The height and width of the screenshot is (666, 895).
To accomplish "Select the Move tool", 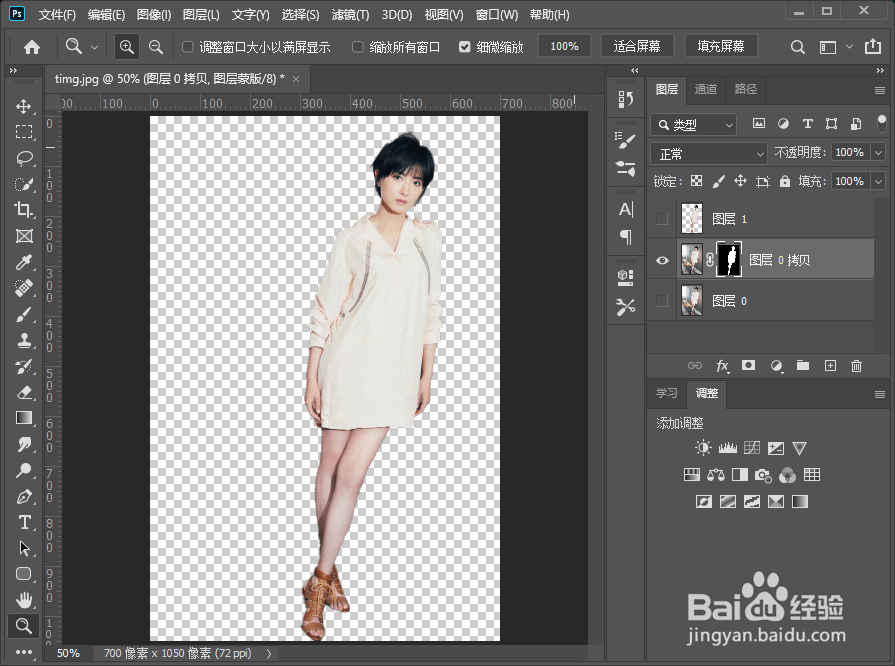I will coord(23,106).
